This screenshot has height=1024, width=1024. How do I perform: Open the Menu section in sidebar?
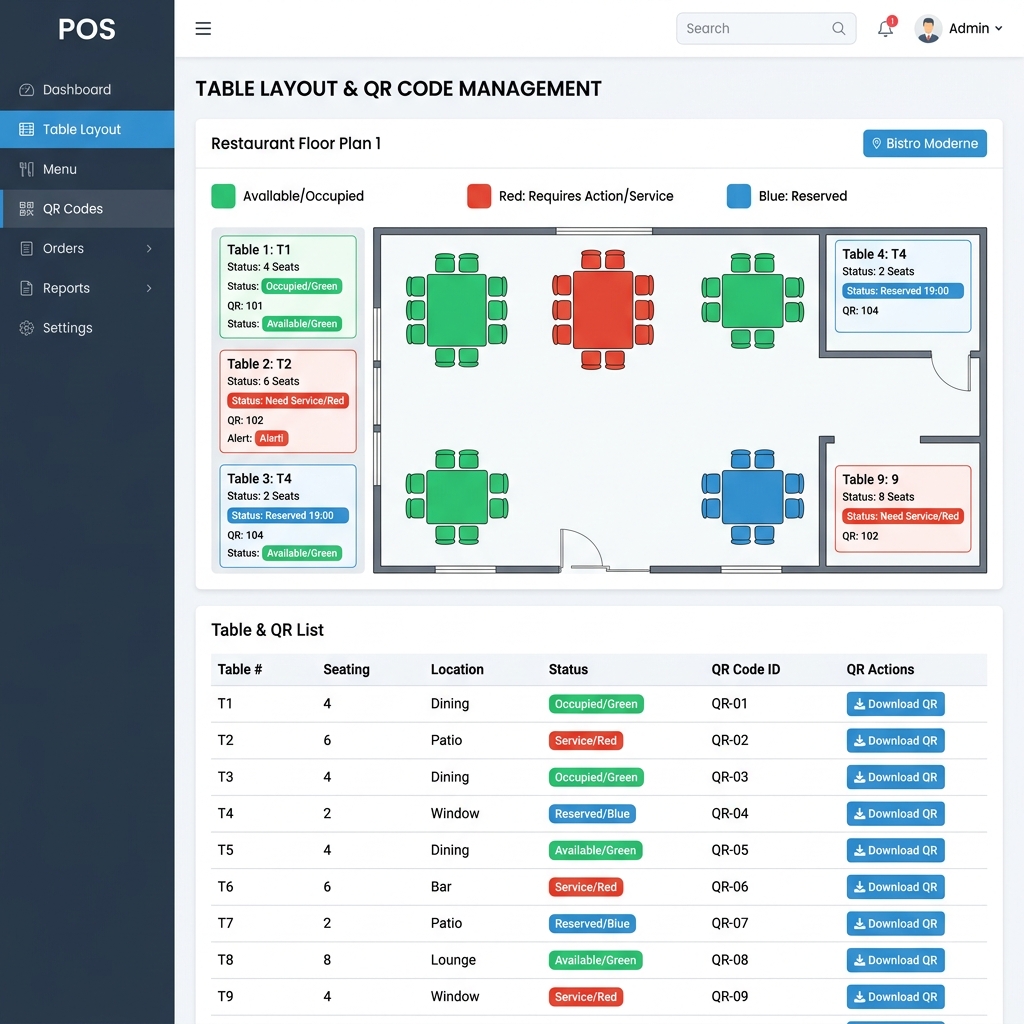87,169
